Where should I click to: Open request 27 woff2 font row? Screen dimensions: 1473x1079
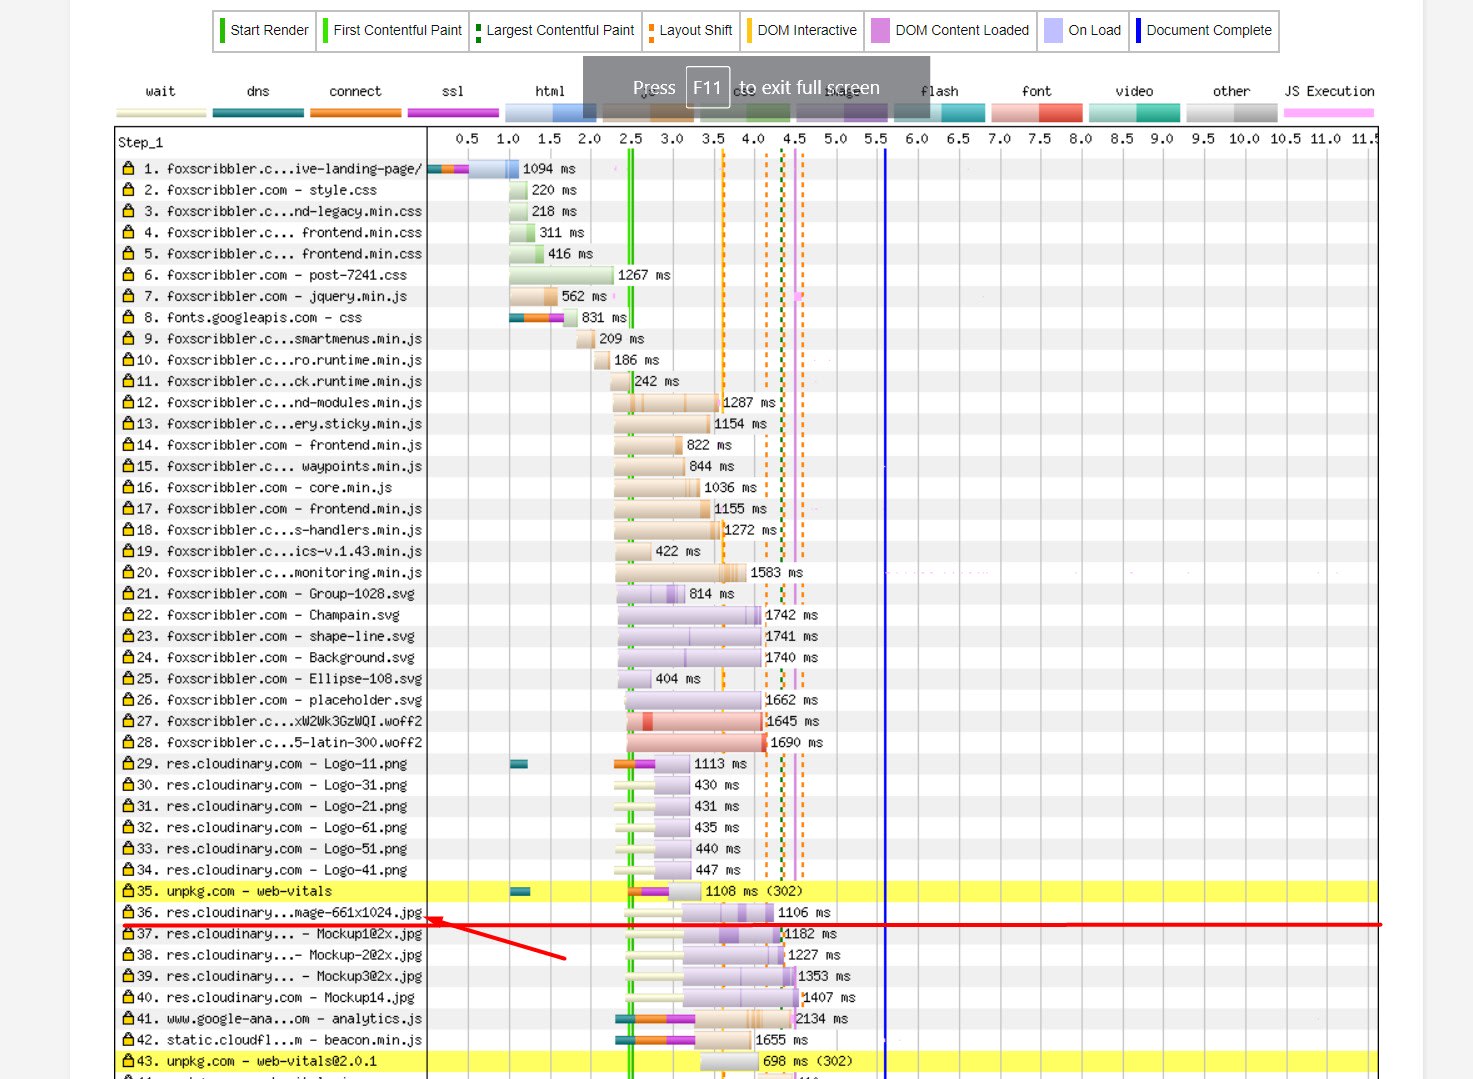point(747,721)
